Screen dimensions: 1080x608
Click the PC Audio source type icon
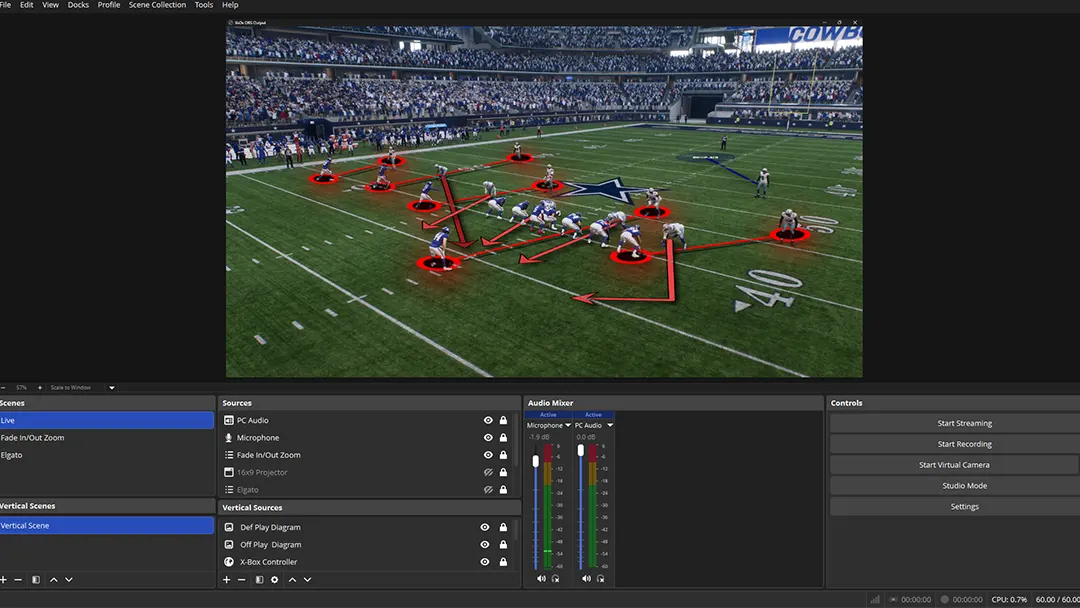click(x=229, y=420)
